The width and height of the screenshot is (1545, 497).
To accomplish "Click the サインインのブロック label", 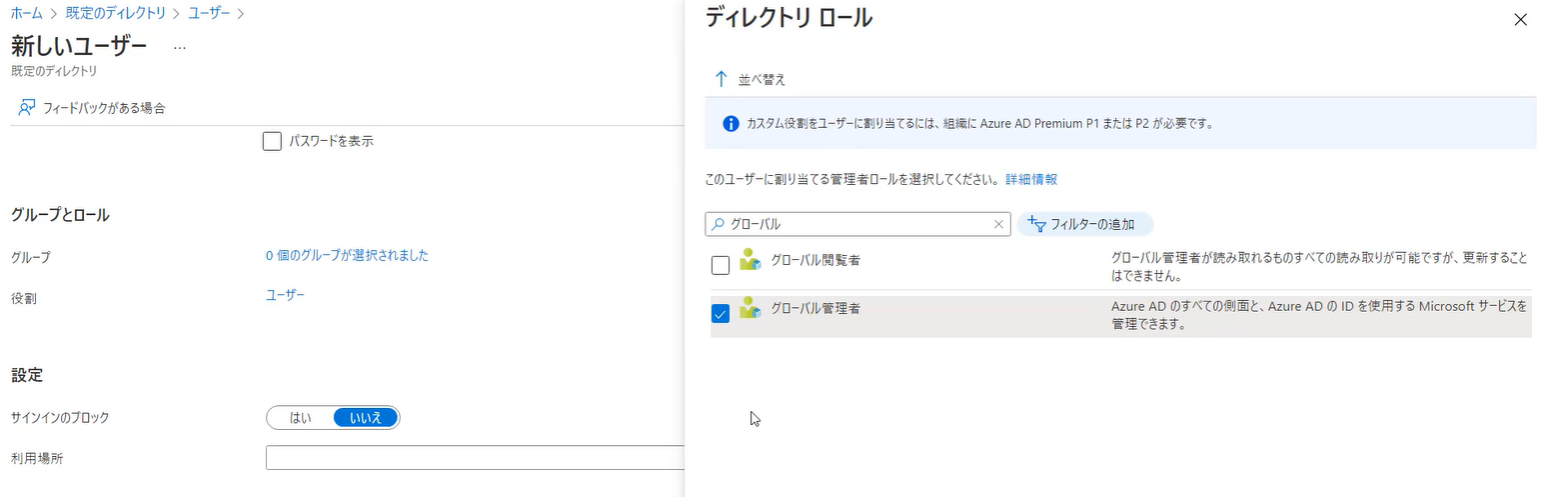I will [x=60, y=418].
